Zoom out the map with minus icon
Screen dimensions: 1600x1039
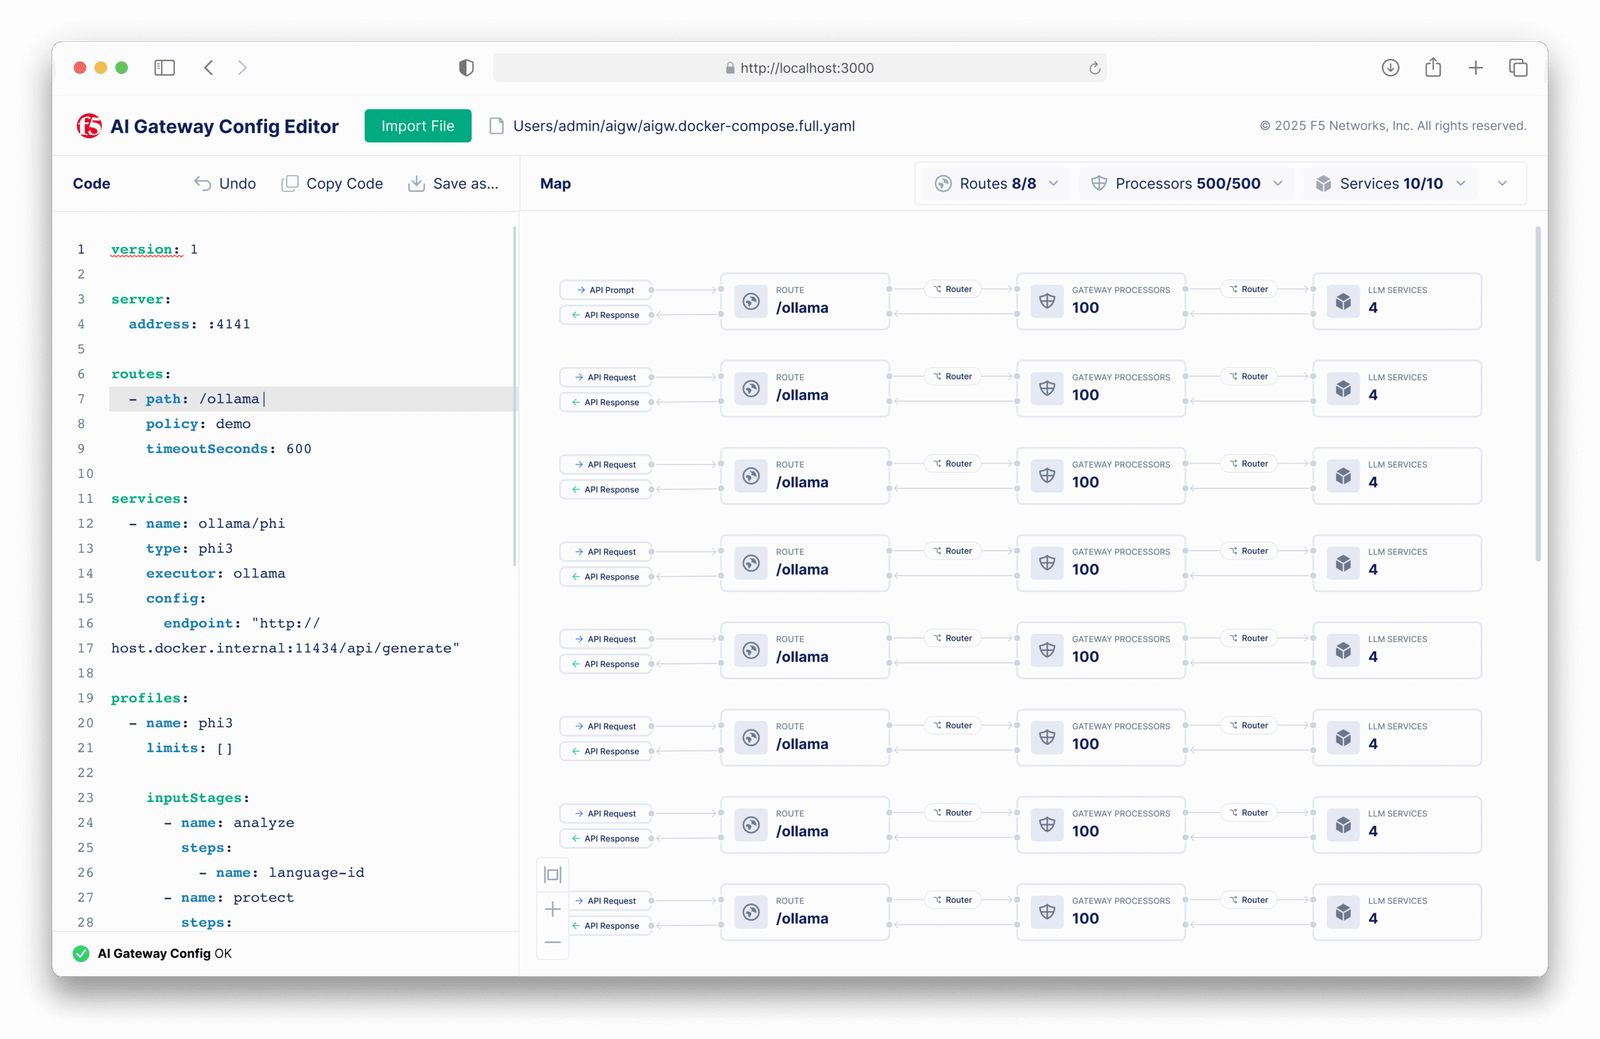tap(552, 942)
